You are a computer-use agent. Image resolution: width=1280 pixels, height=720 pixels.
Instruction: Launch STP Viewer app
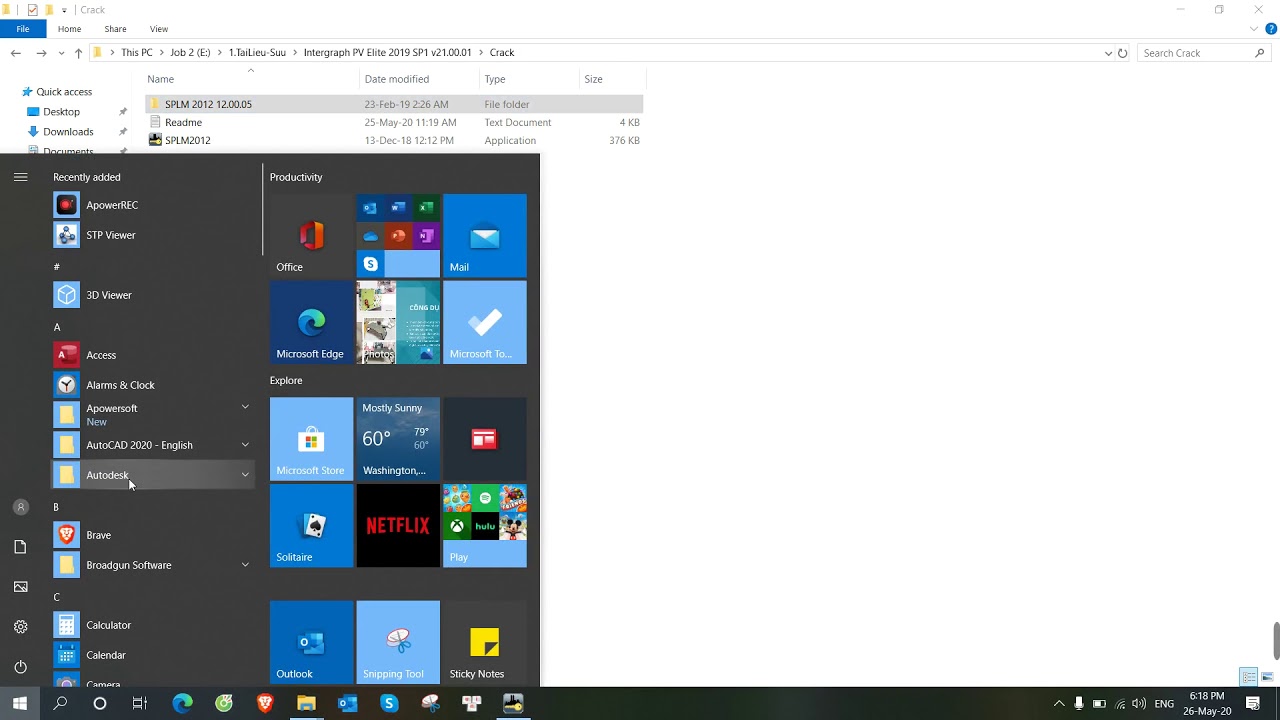[154, 235]
